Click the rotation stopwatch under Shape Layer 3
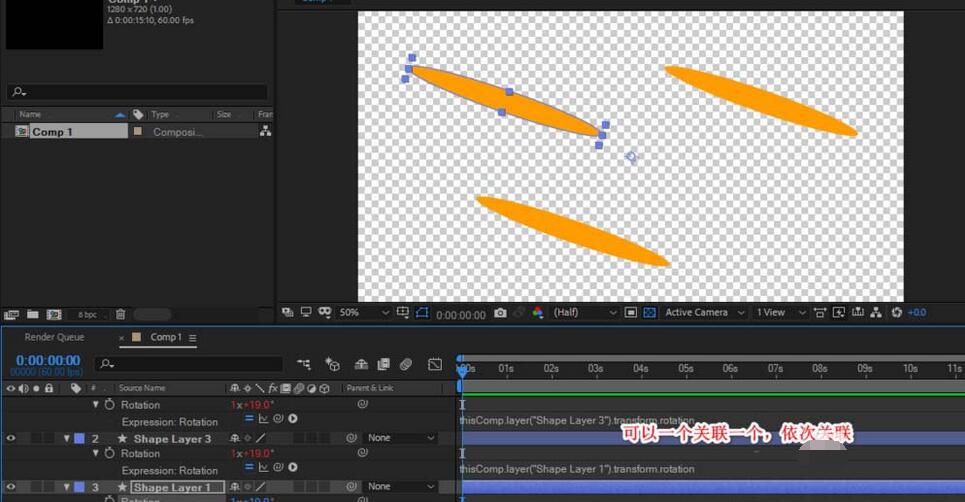The height and width of the screenshot is (502, 965). (x=110, y=454)
